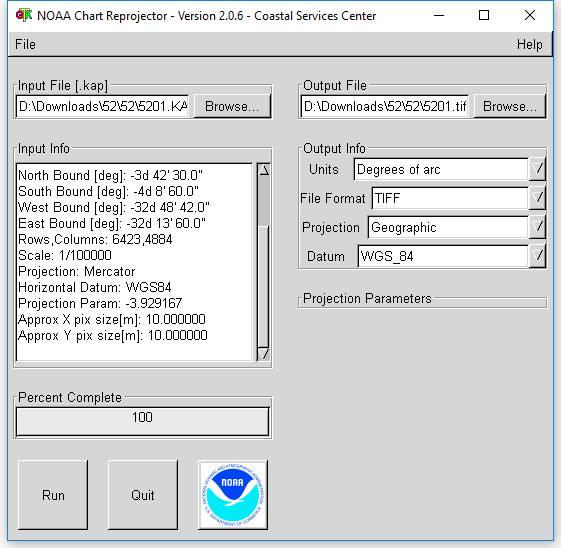Click the Input Info scroll up arrow
The image size is (561, 548).
coord(264,170)
